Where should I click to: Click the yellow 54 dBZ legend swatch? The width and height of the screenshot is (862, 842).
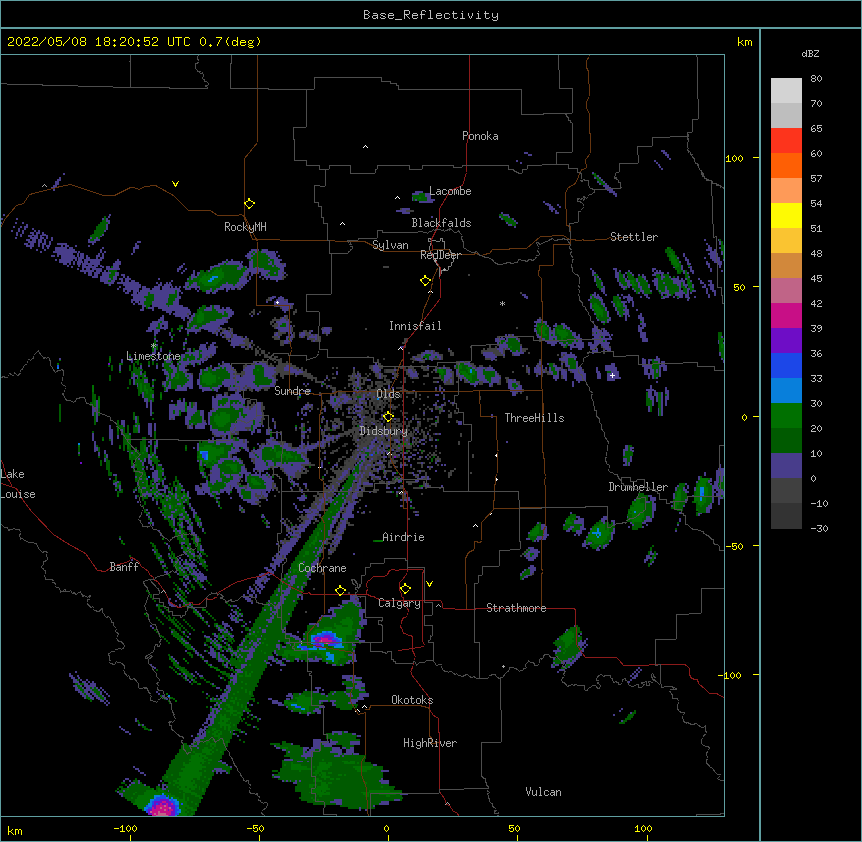click(x=786, y=215)
